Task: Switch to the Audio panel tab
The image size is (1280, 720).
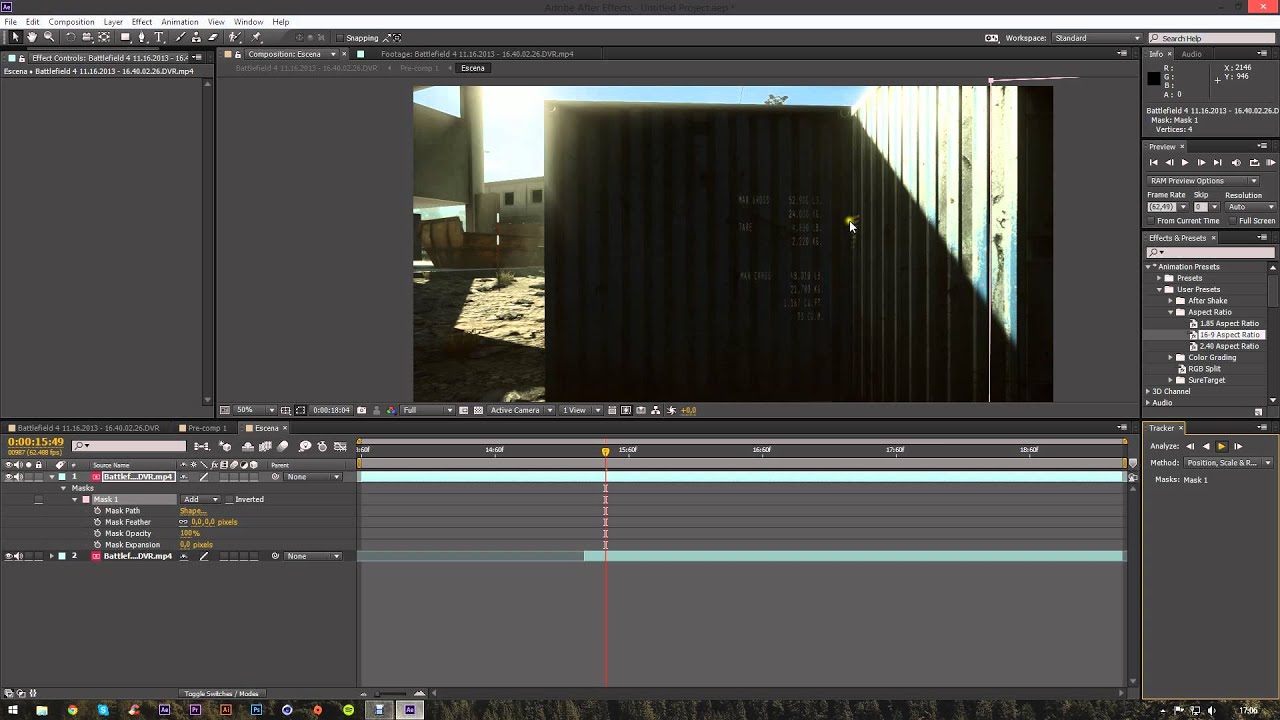Action: click(x=1192, y=54)
